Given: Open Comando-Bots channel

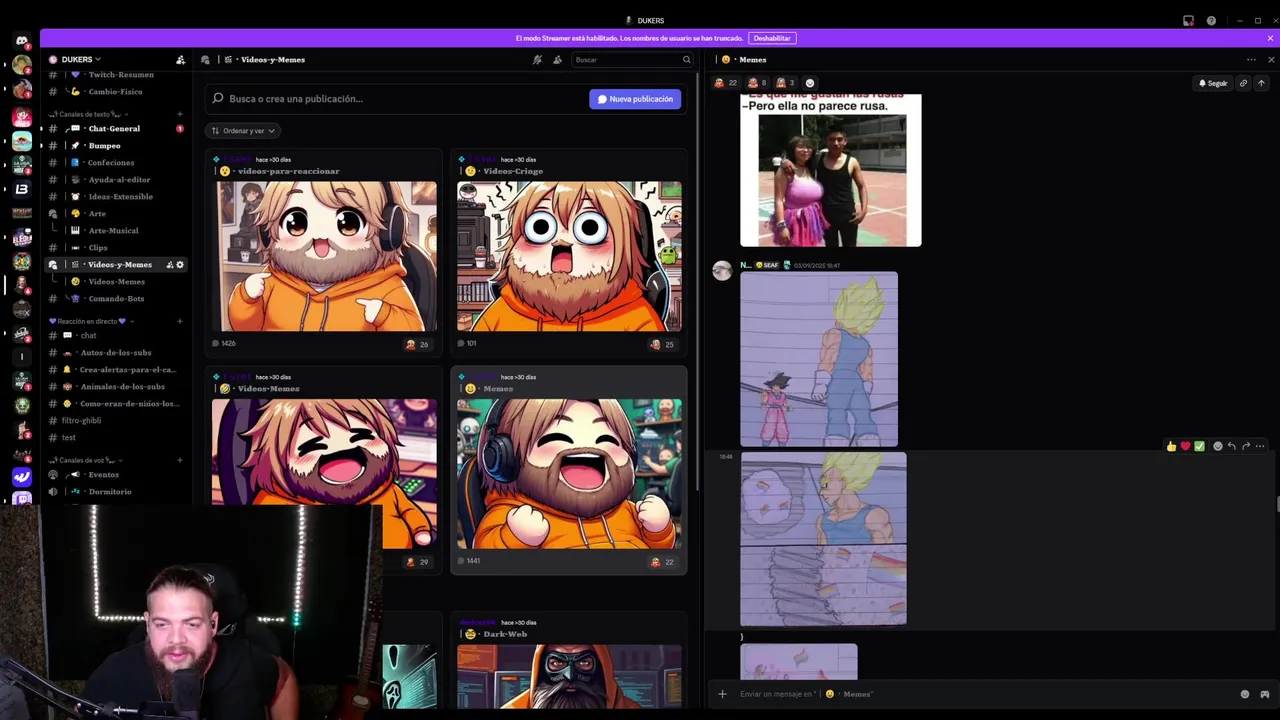Looking at the screenshot, I should (116, 299).
